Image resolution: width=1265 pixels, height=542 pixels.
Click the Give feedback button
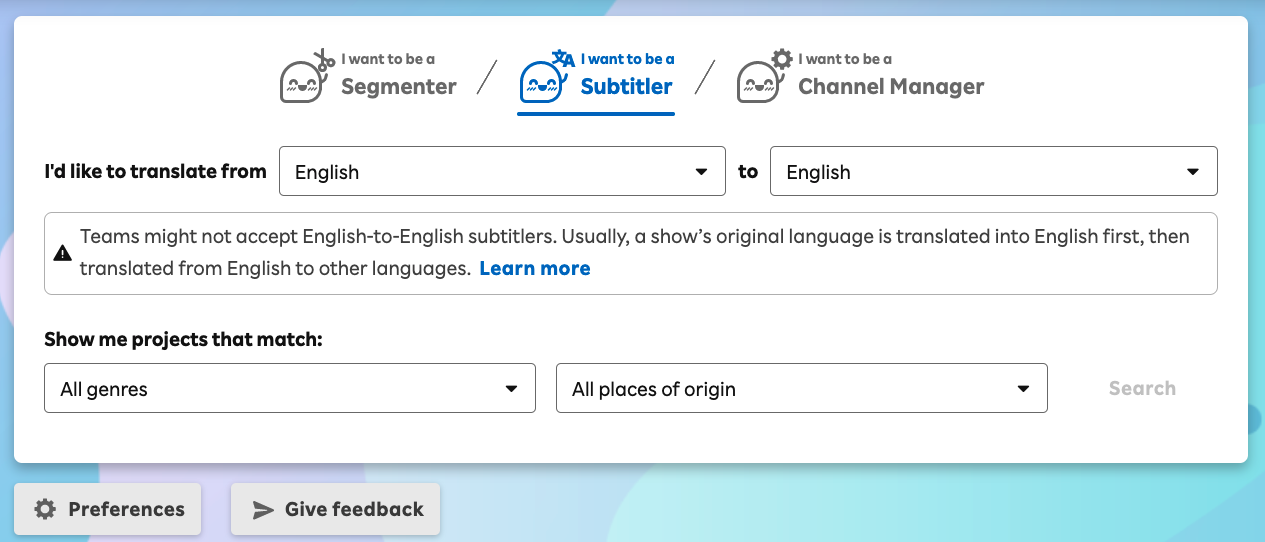(335, 509)
